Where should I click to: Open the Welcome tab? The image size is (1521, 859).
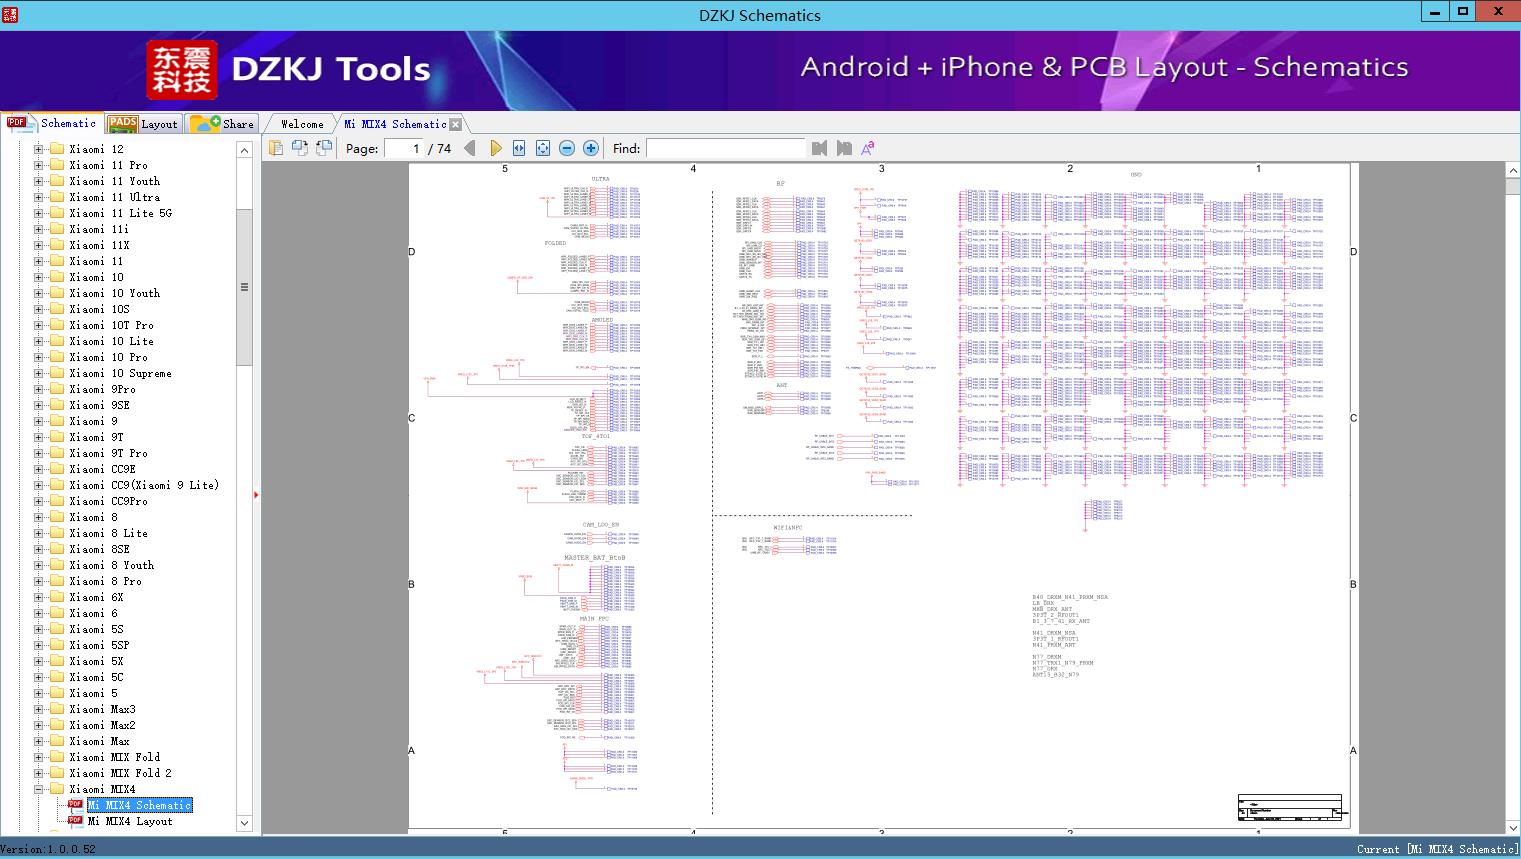point(302,124)
